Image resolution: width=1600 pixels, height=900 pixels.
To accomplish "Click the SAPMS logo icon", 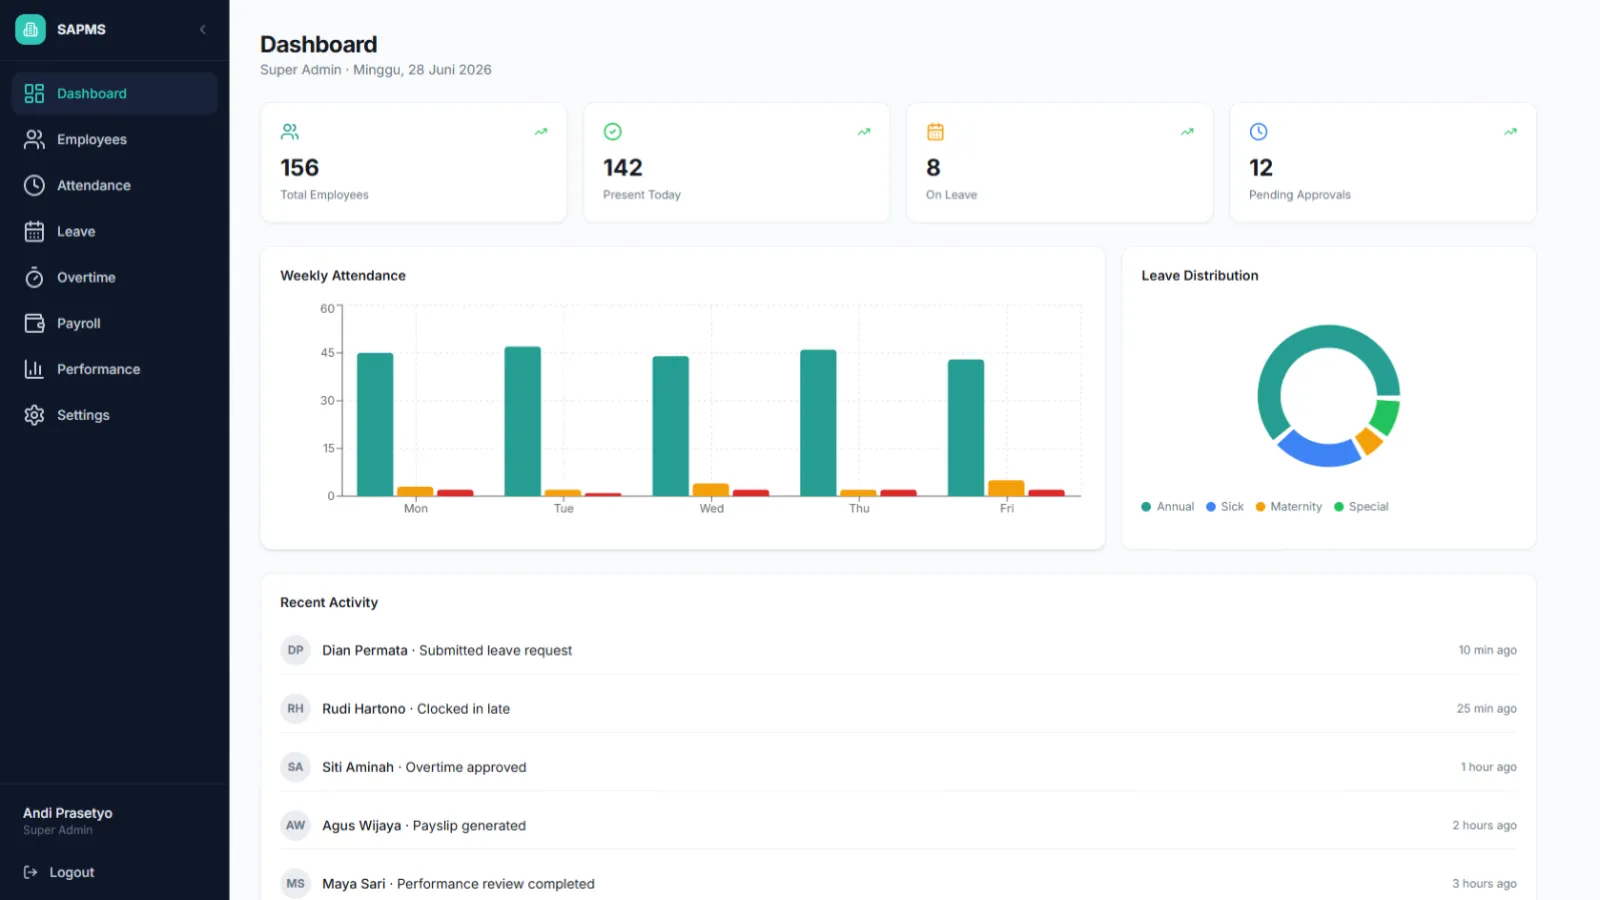I will point(30,29).
